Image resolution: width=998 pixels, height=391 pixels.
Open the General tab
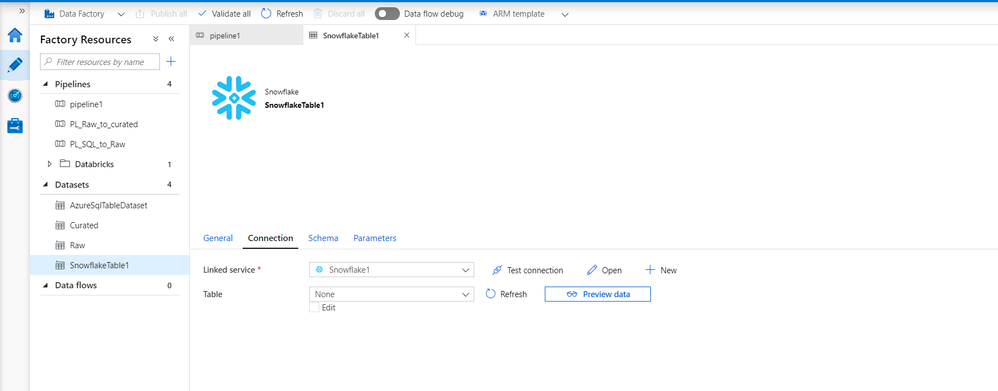218,238
